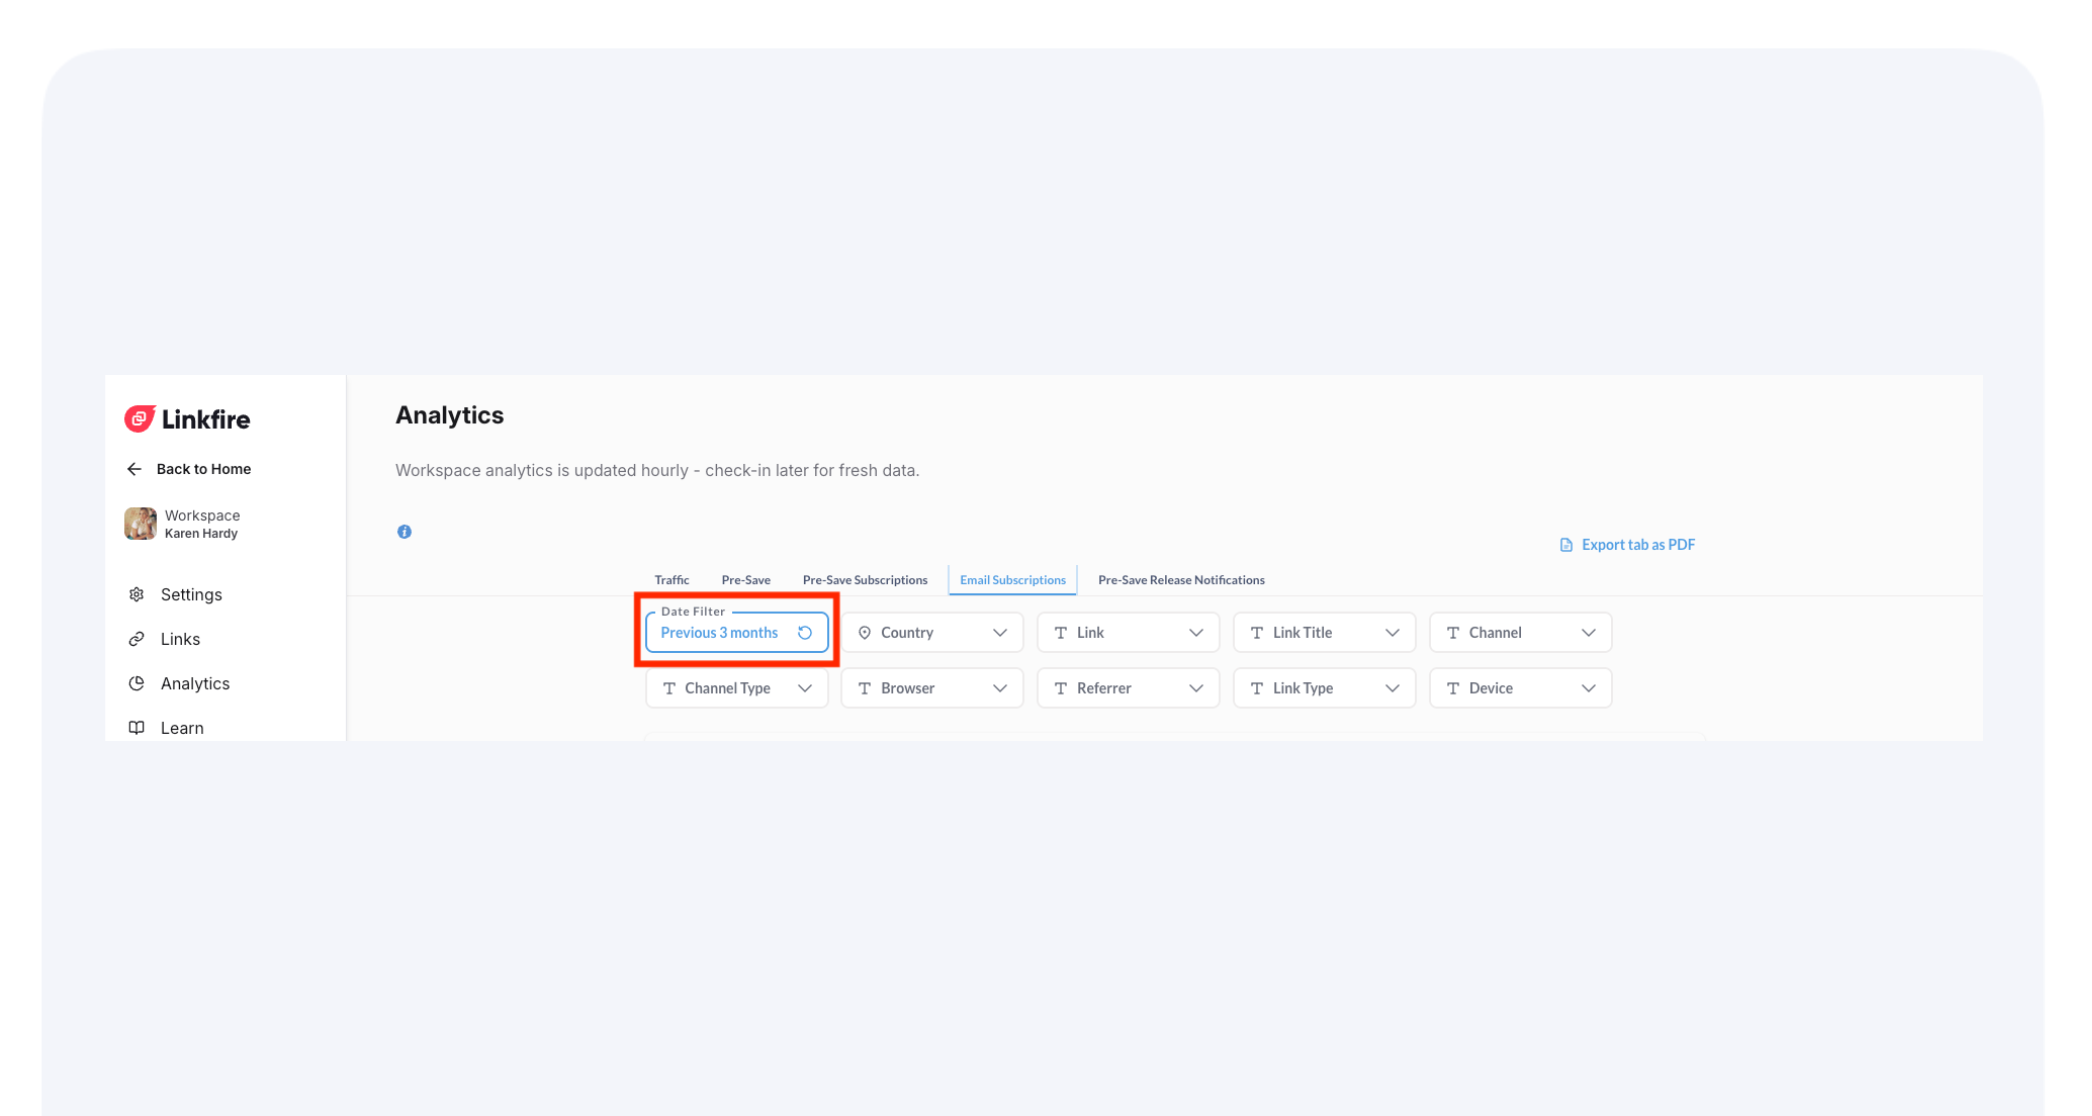Switch to Pre-Save Release Notifications tab

pos(1180,580)
